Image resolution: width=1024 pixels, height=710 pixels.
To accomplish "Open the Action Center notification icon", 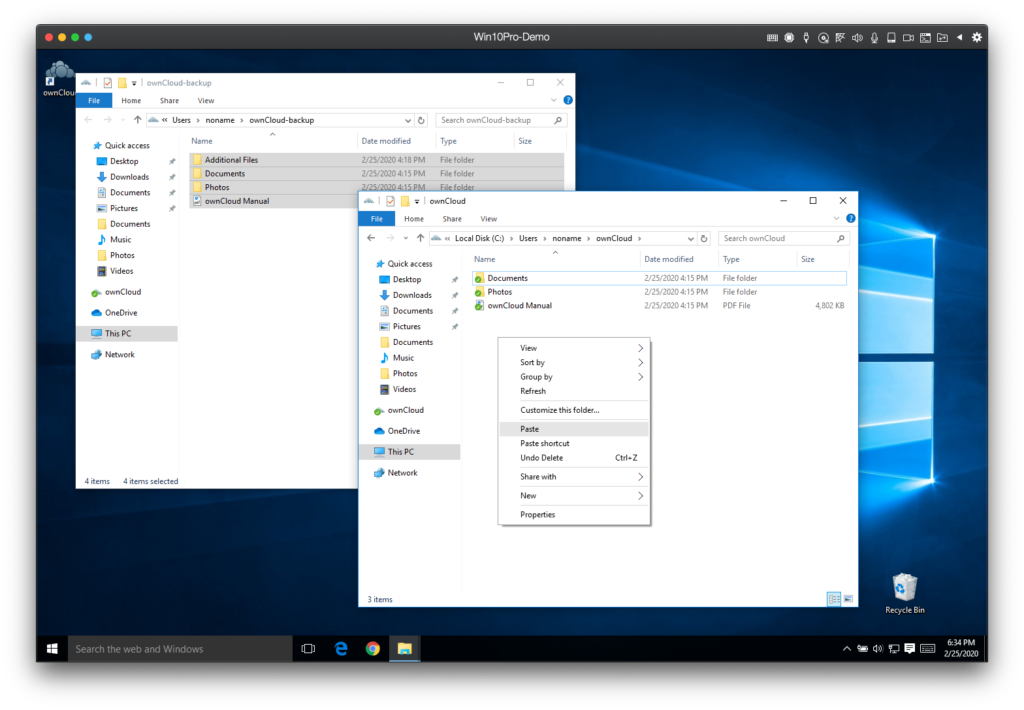I will point(909,649).
